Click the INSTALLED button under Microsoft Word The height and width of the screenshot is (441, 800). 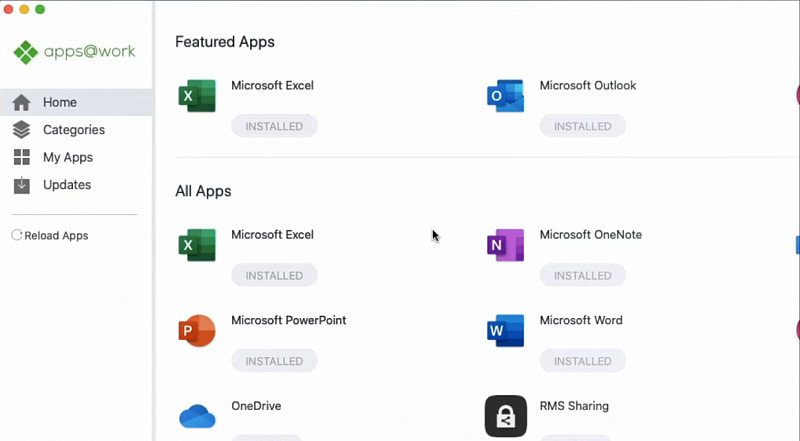point(583,361)
